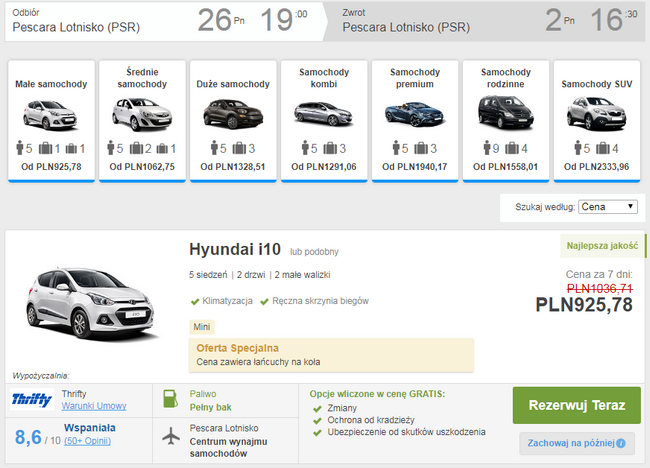Screen dimensions: 650x468
Task: Select the Samochody SUV car category
Action: coord(597,121)
